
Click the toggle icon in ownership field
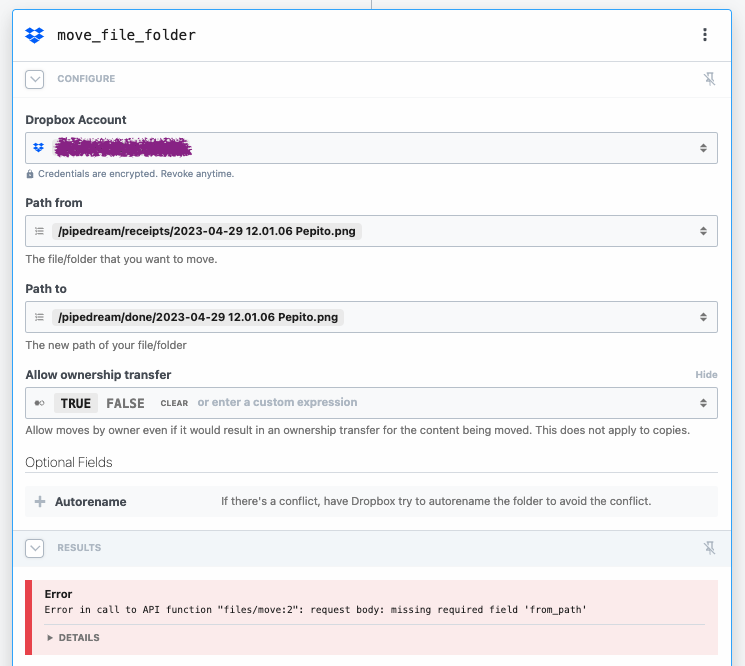click(39, 403)
